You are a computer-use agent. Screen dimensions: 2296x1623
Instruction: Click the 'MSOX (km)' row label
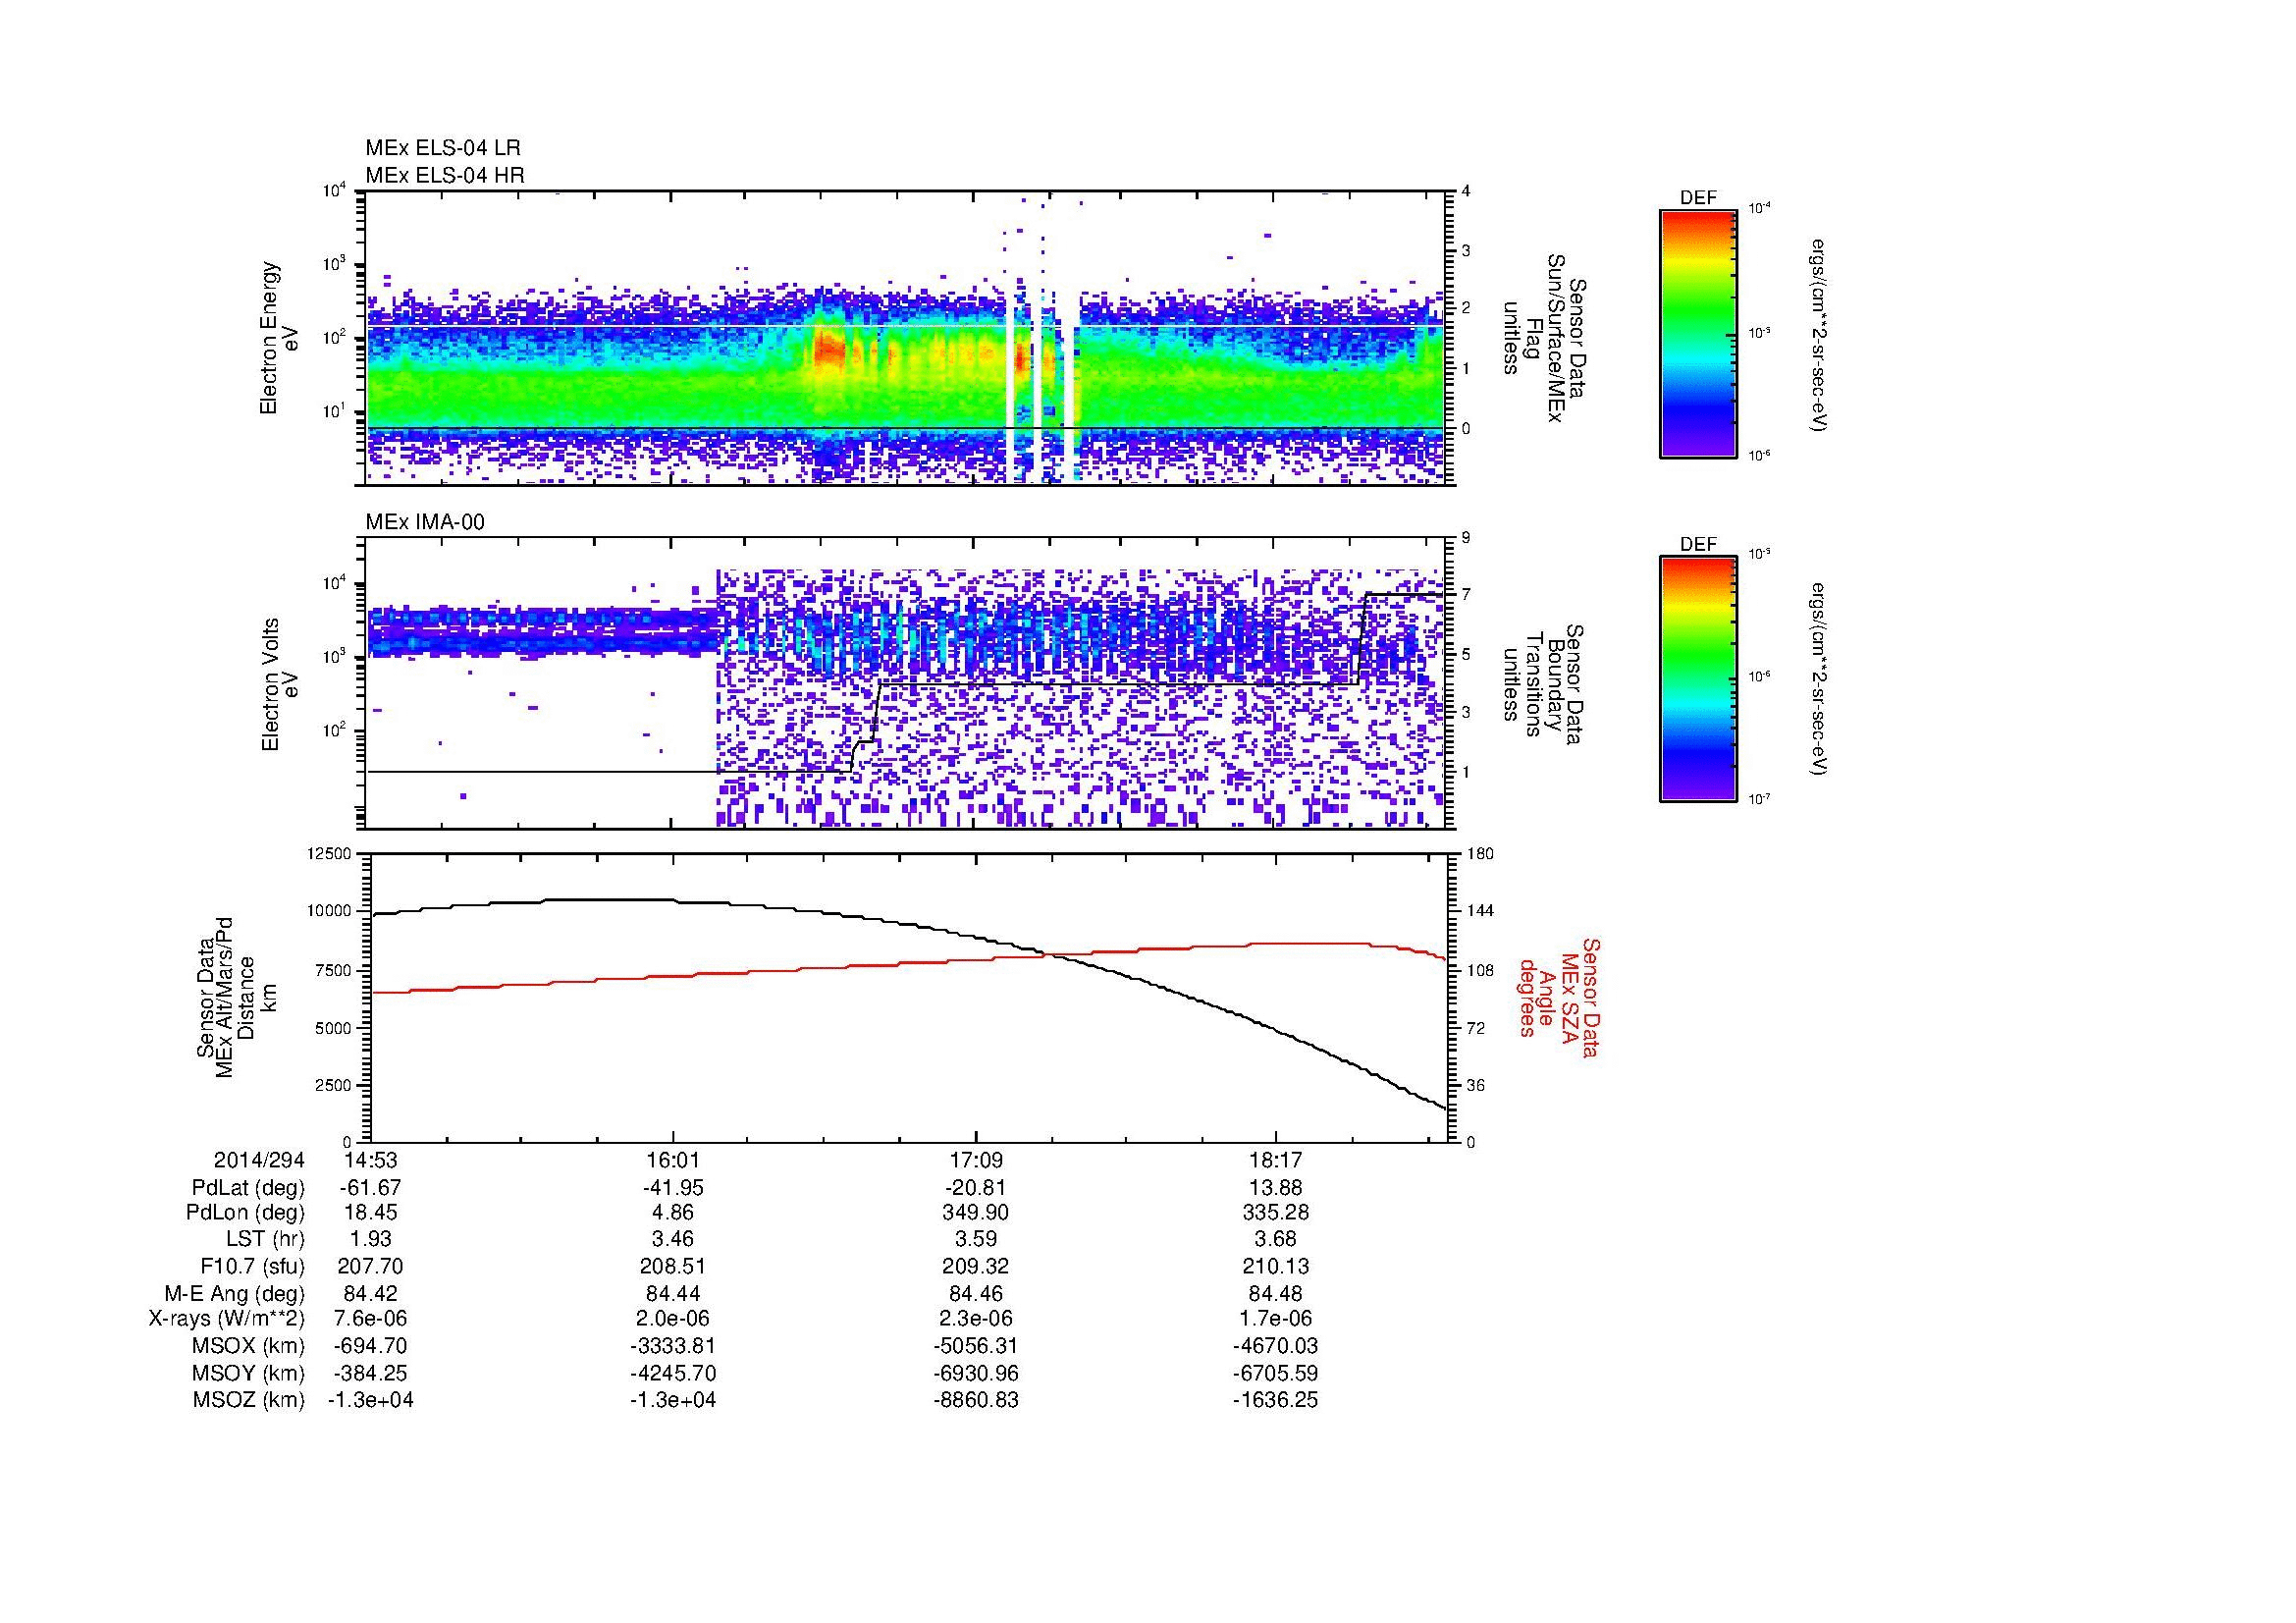click(x=249, y=1346)
